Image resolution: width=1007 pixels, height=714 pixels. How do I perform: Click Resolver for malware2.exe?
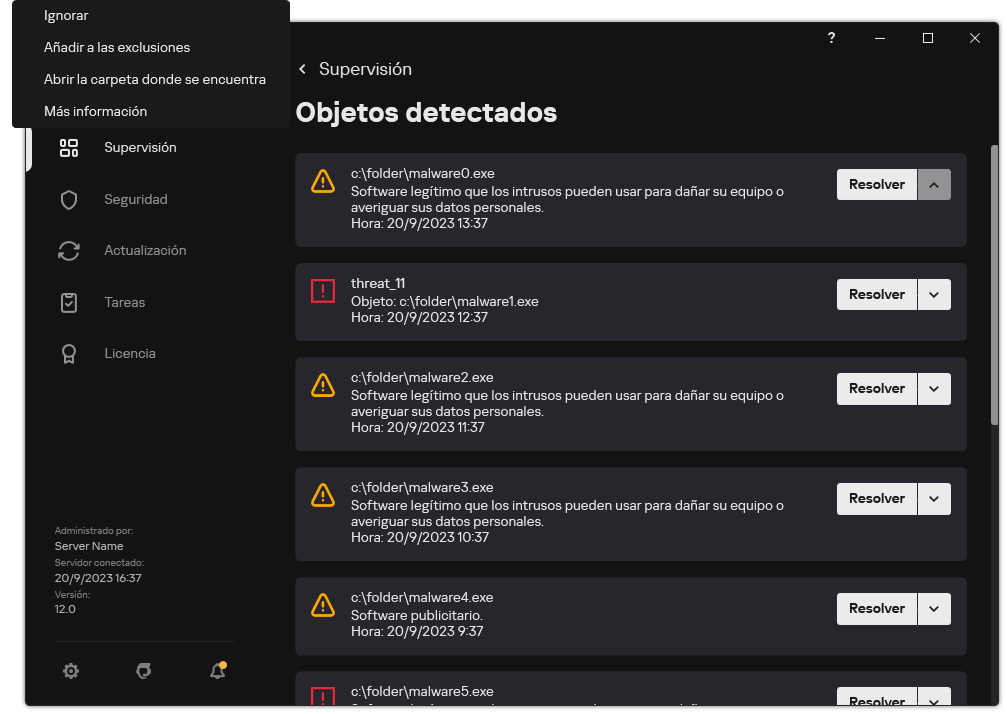tap(876, 388)
